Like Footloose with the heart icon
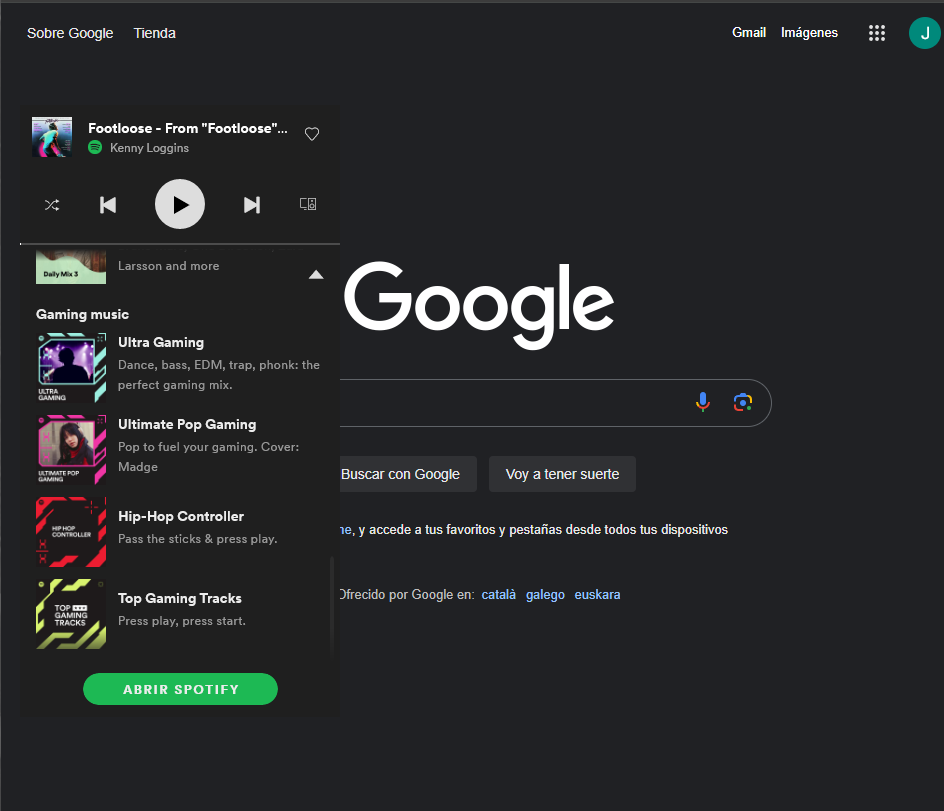 tap(312, 134)
